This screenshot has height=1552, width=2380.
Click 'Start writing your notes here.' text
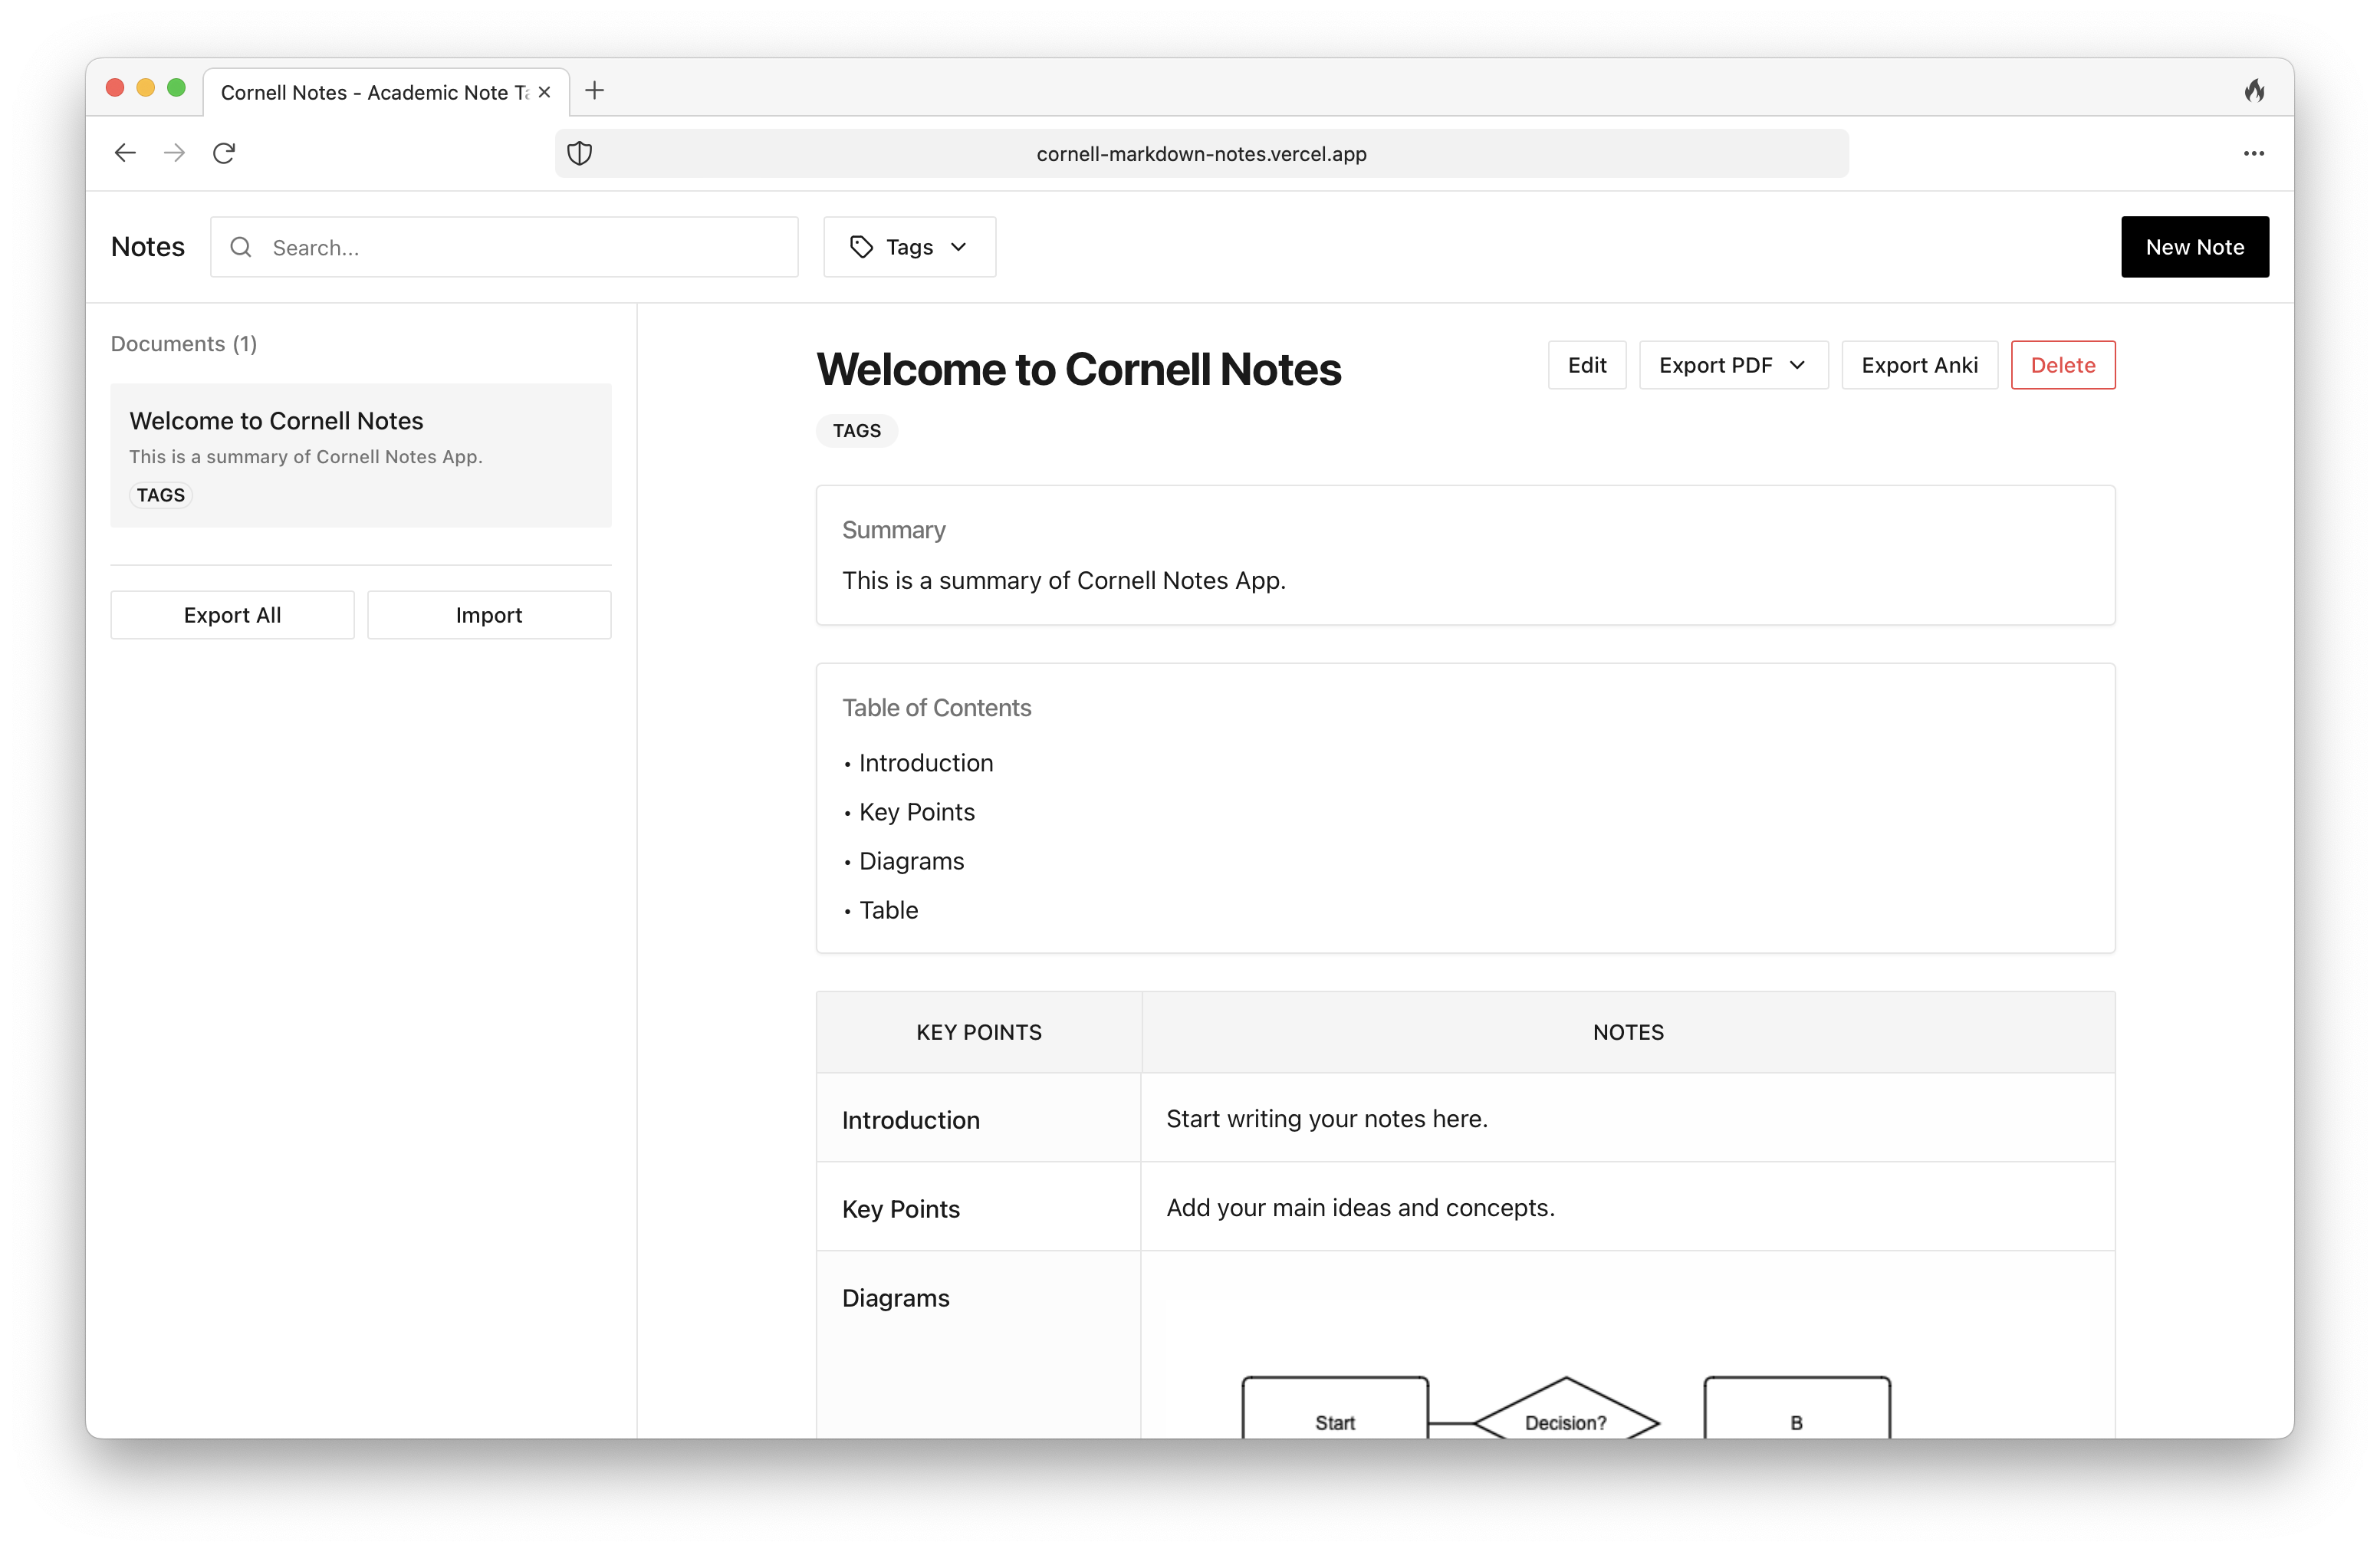(x=1327, y=1119)
